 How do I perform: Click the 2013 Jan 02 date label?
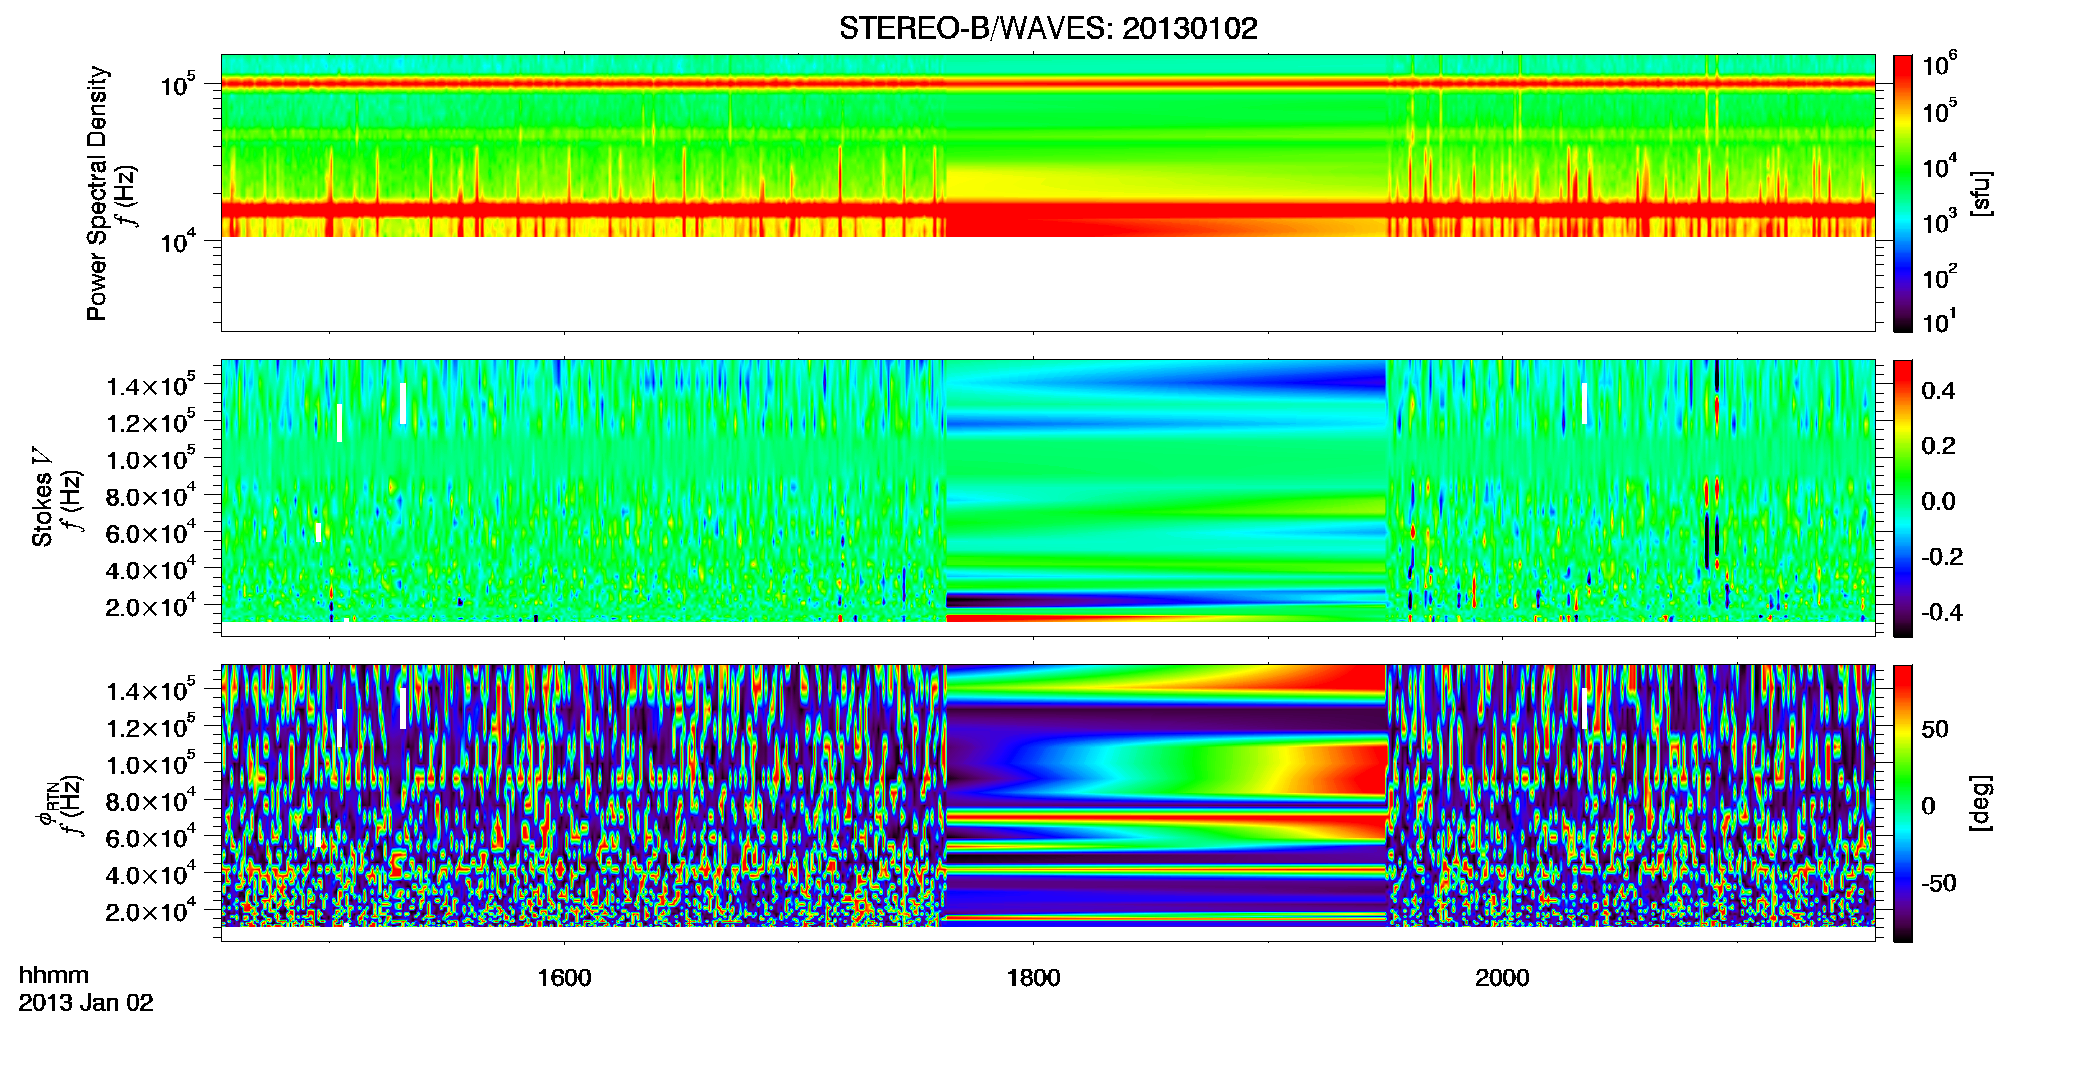pyautogui.click(x=86, y=1003)
